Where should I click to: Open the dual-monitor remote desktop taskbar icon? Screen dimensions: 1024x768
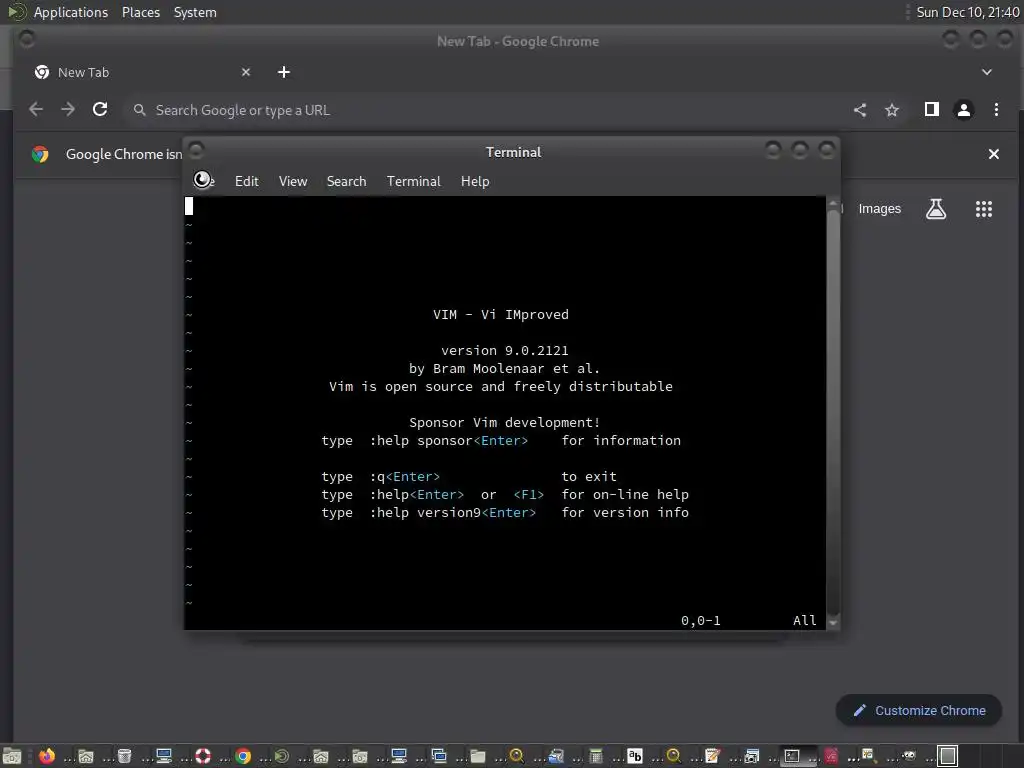coord(439,756)
